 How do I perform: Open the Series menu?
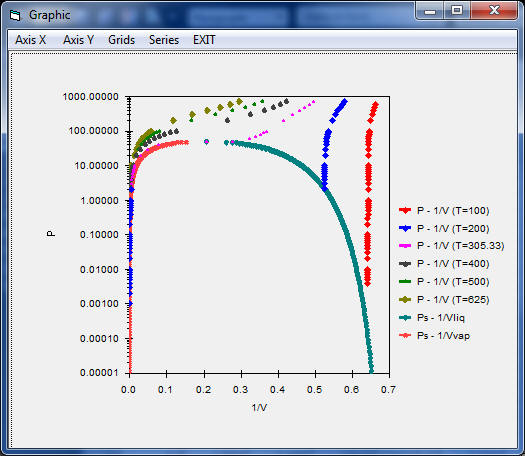click(x=164, y=40)
